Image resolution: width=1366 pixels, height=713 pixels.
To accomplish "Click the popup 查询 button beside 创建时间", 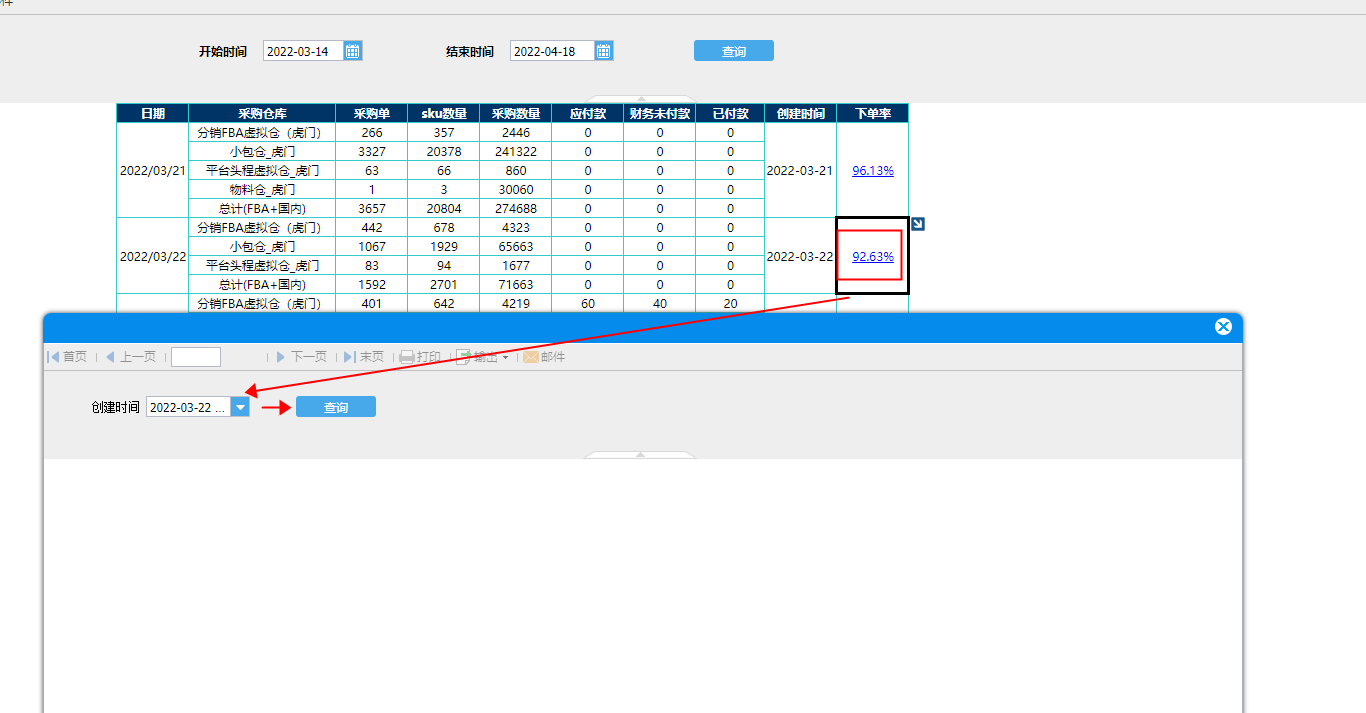I will [336, 407].
